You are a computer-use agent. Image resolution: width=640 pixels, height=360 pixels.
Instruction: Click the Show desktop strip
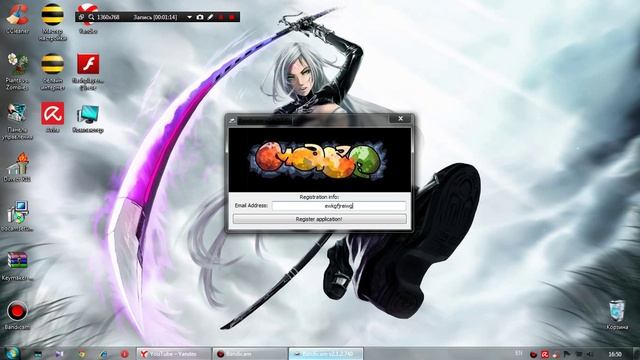[x=636, y=354]
